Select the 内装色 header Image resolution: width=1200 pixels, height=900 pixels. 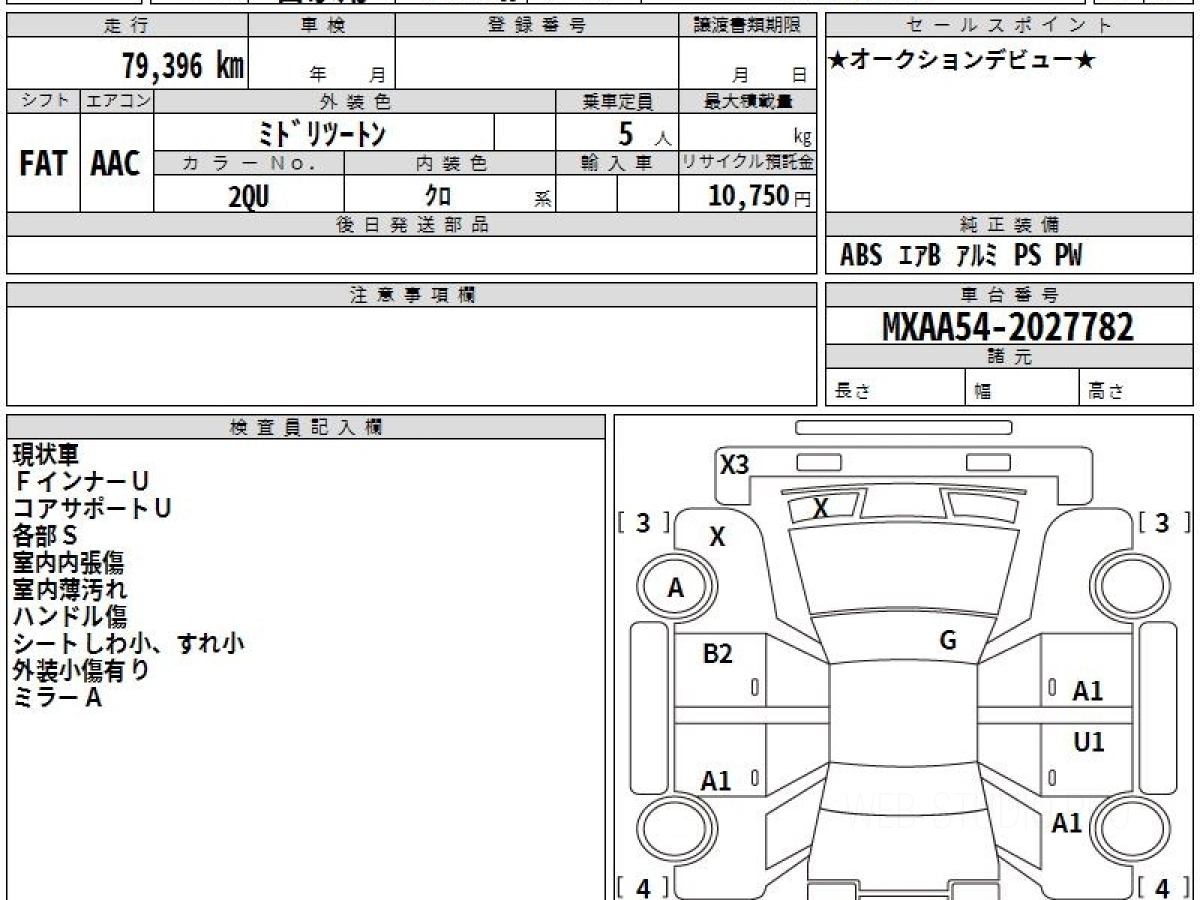450,163
